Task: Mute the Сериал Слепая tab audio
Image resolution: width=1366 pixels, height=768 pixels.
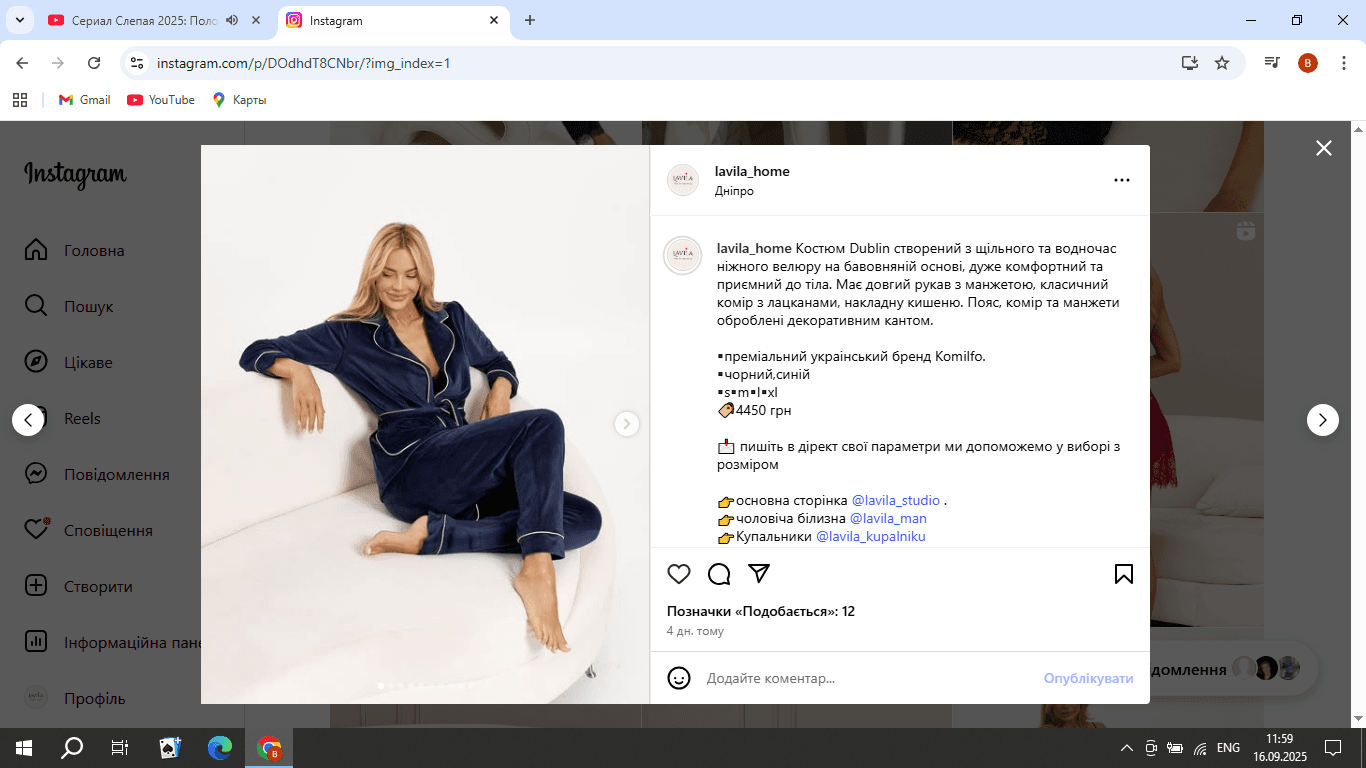Action: click(x=232, y=20)
